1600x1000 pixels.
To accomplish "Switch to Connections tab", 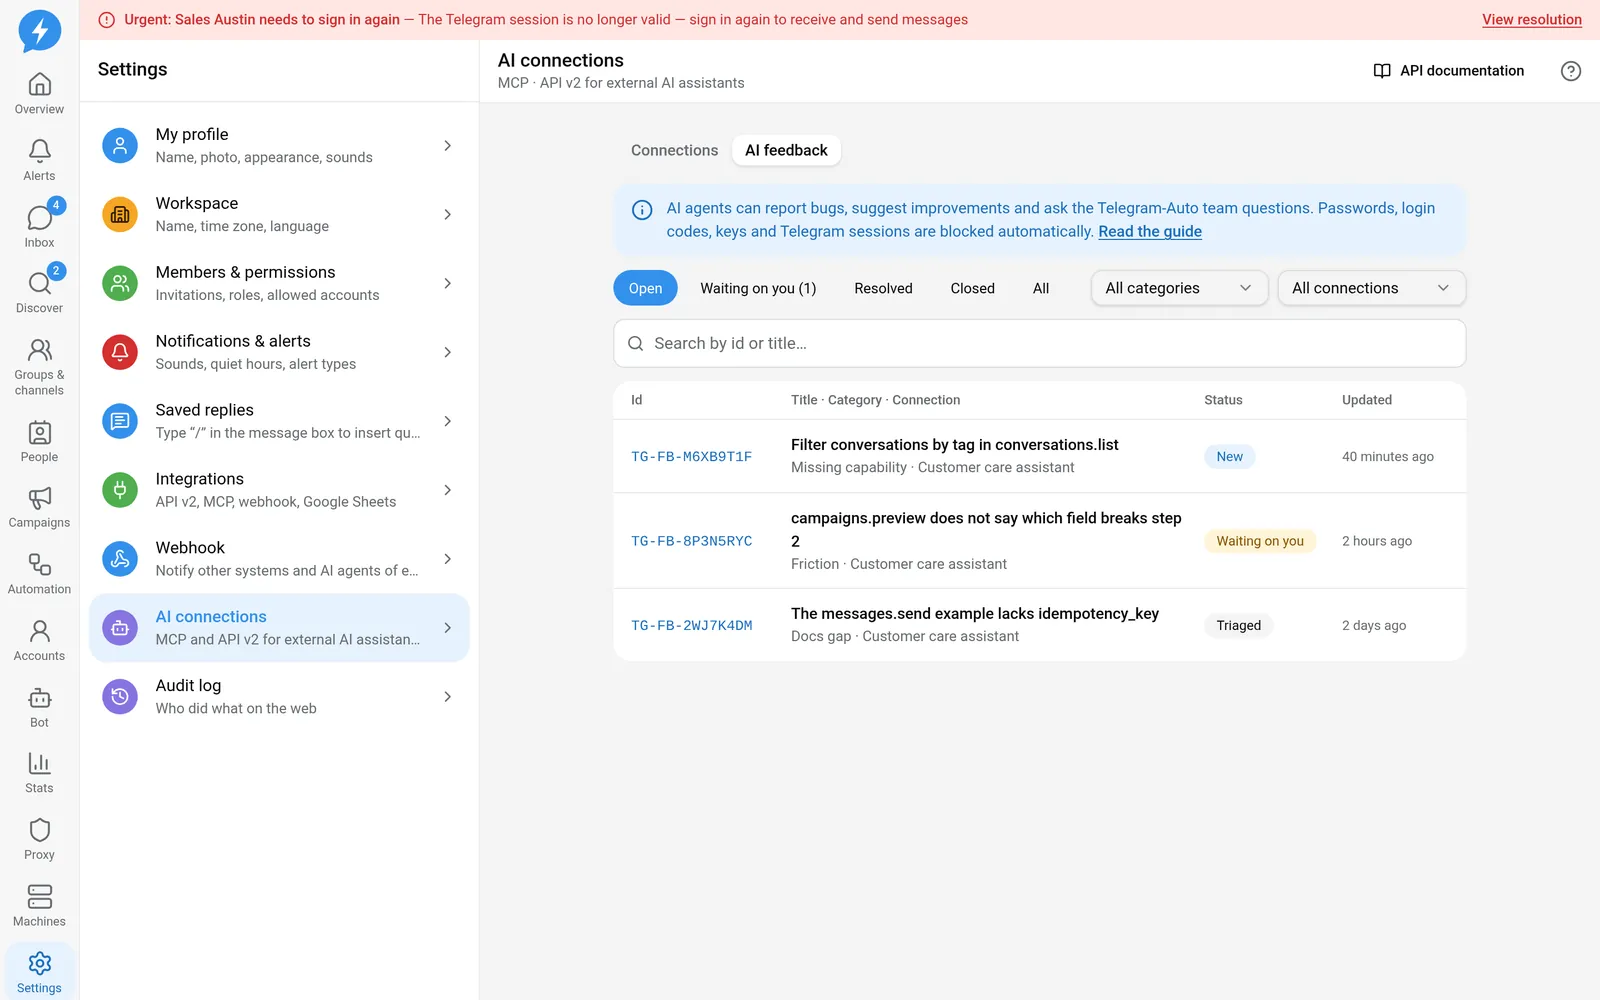I will [674, 150].
